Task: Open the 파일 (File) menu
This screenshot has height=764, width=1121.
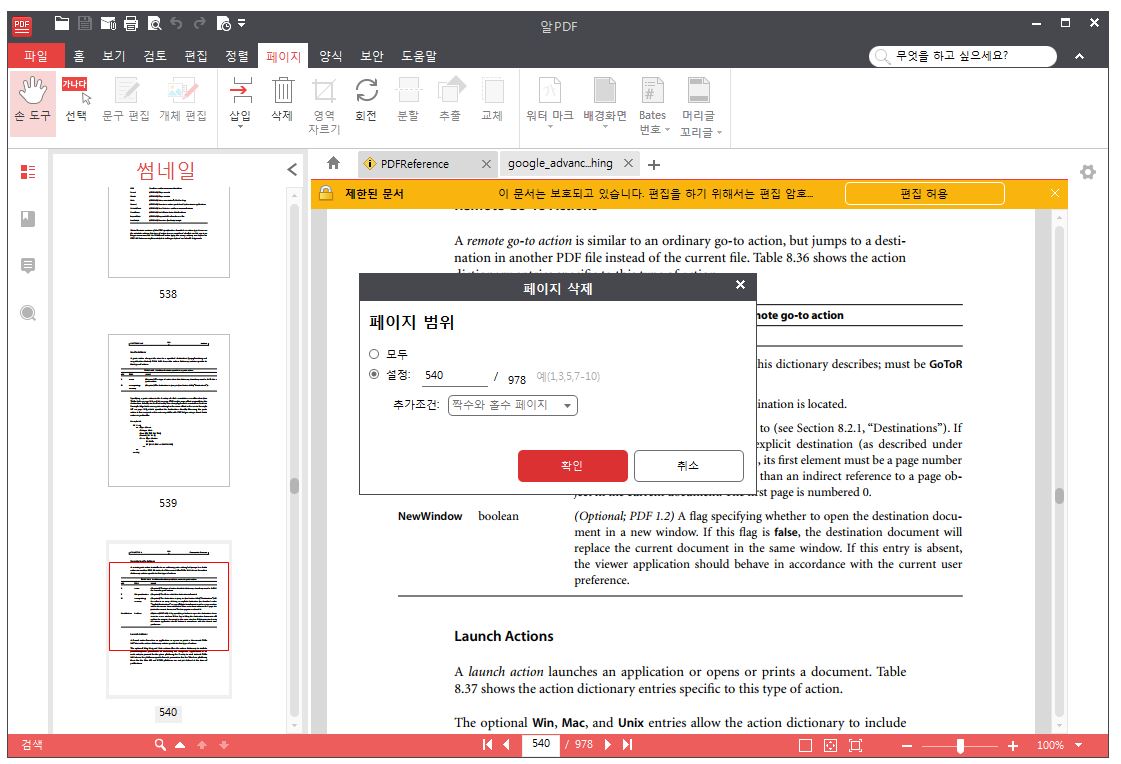Action: [36, 56]
